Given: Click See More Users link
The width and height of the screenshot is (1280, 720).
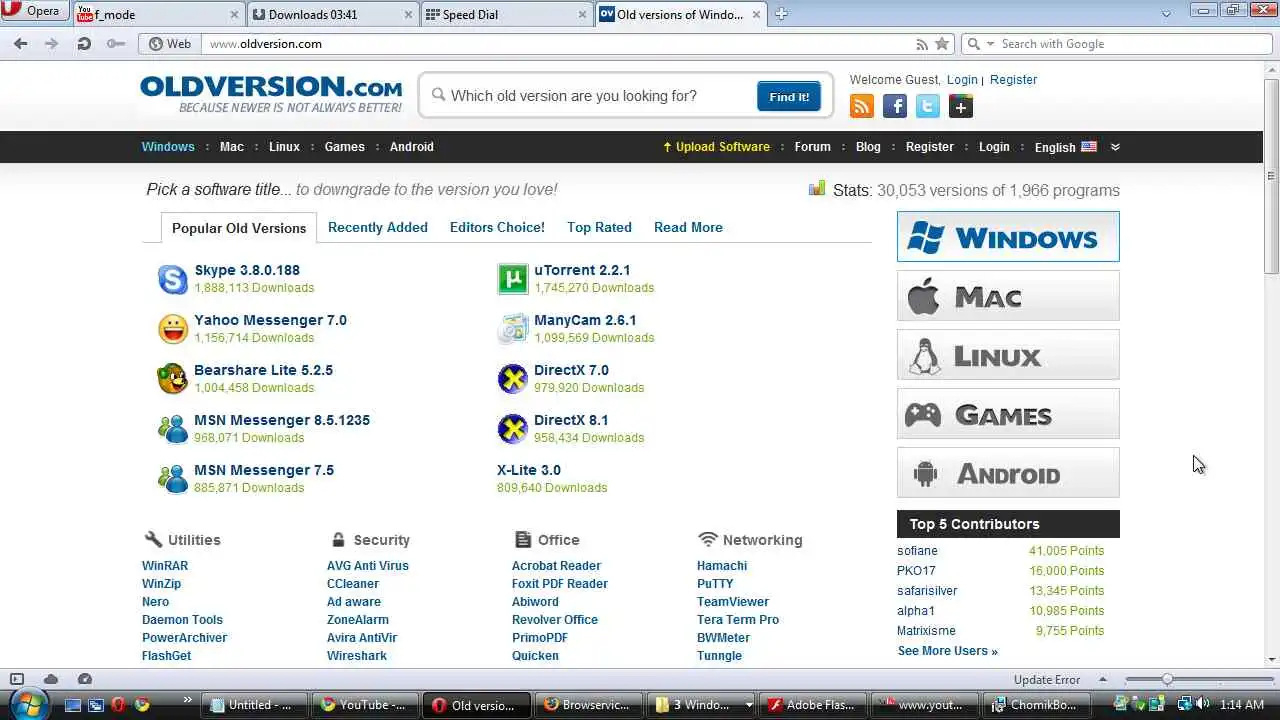Looking at the screenshot, I should (947, 651).
